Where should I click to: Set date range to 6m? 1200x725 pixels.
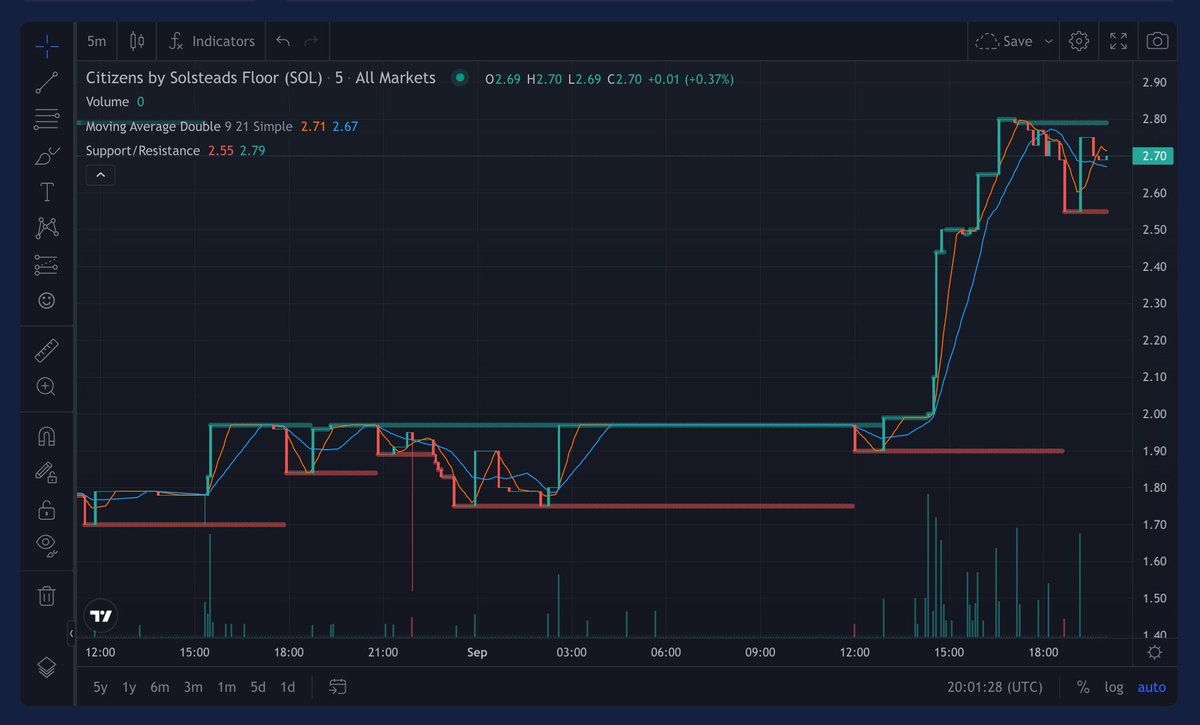pos(160,687)
